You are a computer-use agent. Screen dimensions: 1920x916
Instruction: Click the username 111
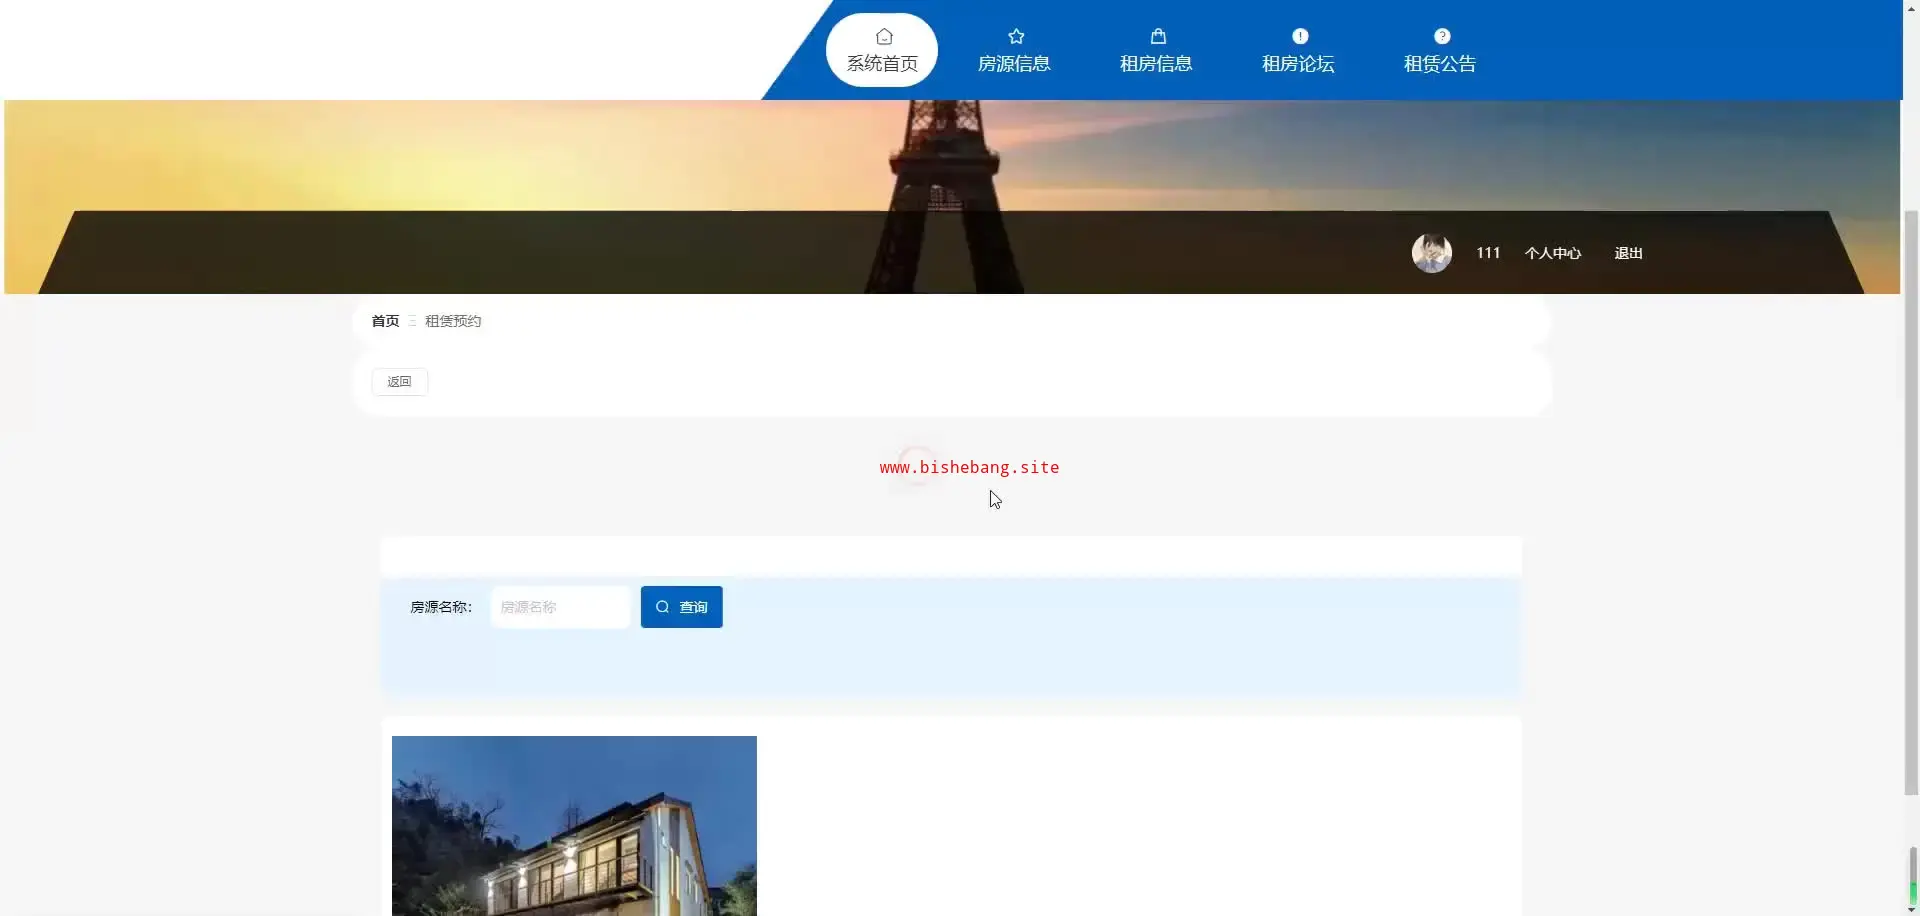tap(1488, 254)
